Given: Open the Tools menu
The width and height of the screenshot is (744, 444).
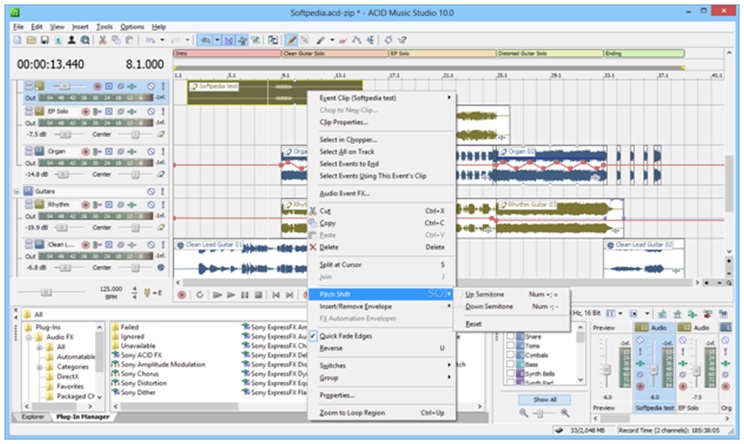Looking at the screenshot, I should coord(104,27).
